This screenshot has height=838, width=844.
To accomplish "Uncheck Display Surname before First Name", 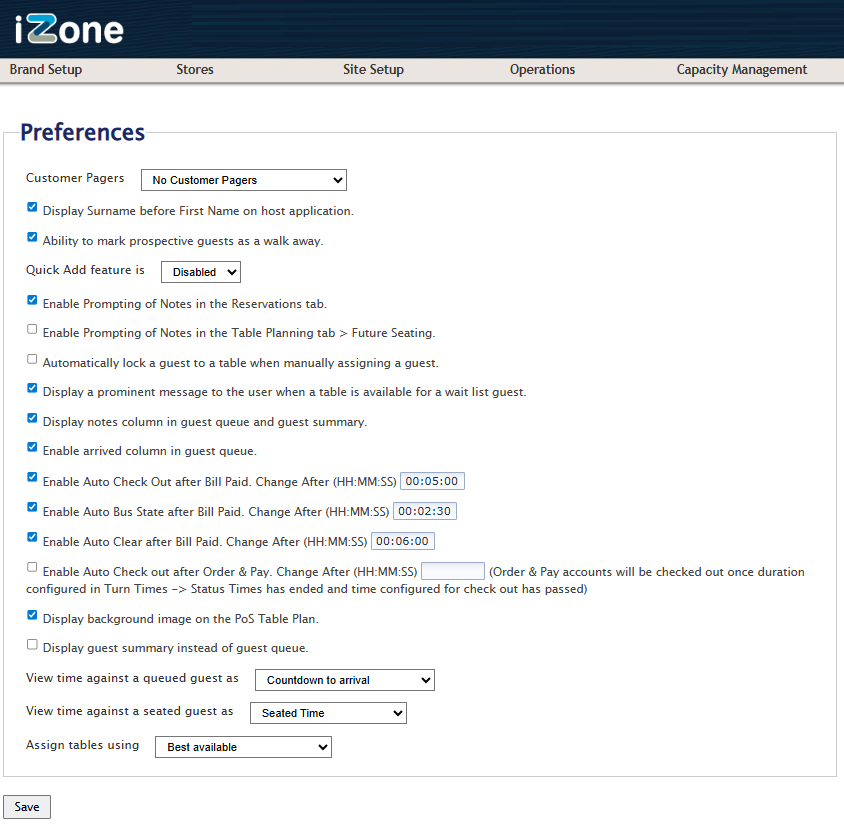I will pos(33,208).
